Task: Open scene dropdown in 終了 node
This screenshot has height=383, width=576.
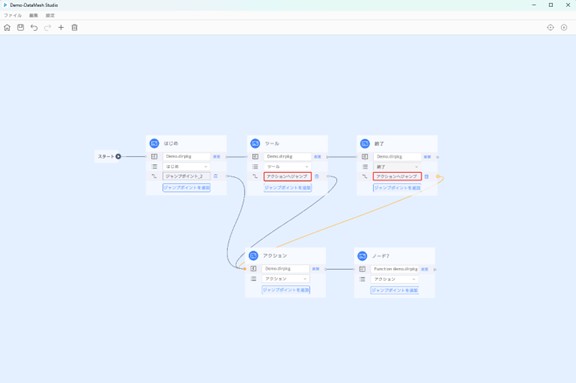Action: [x=397, y=167]
